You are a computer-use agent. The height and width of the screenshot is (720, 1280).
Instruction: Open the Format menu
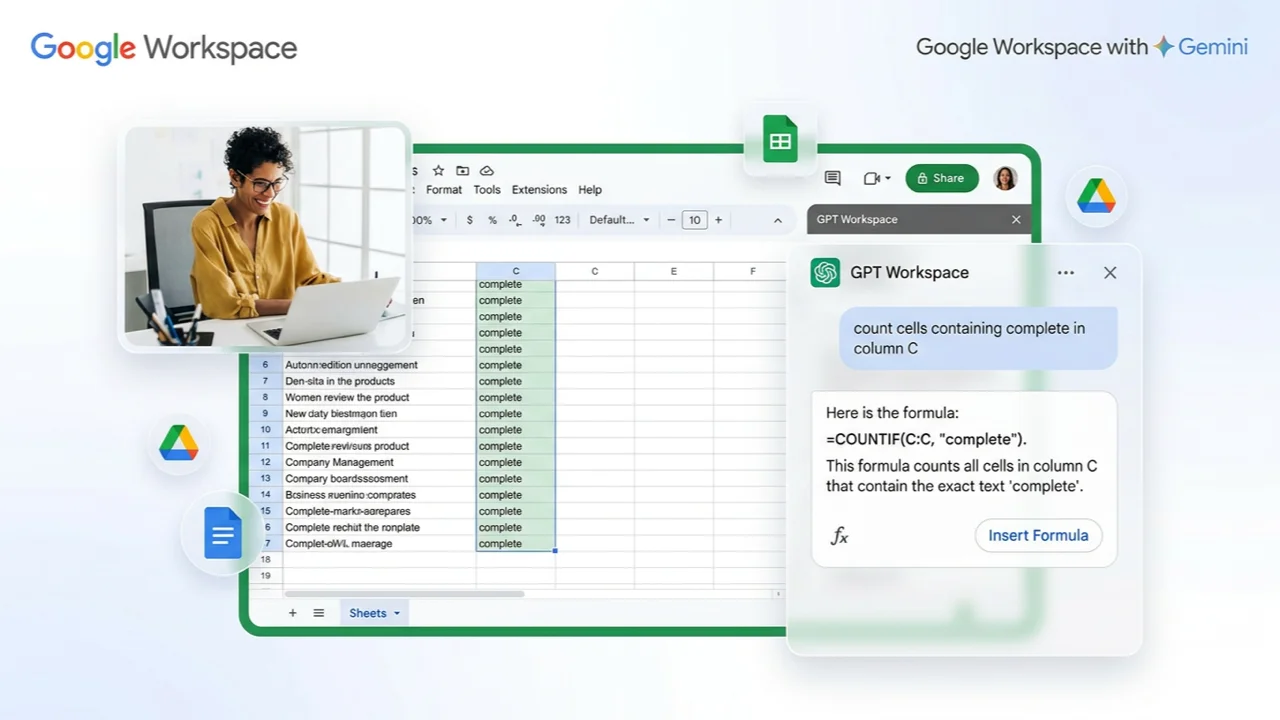click(444, 190)
